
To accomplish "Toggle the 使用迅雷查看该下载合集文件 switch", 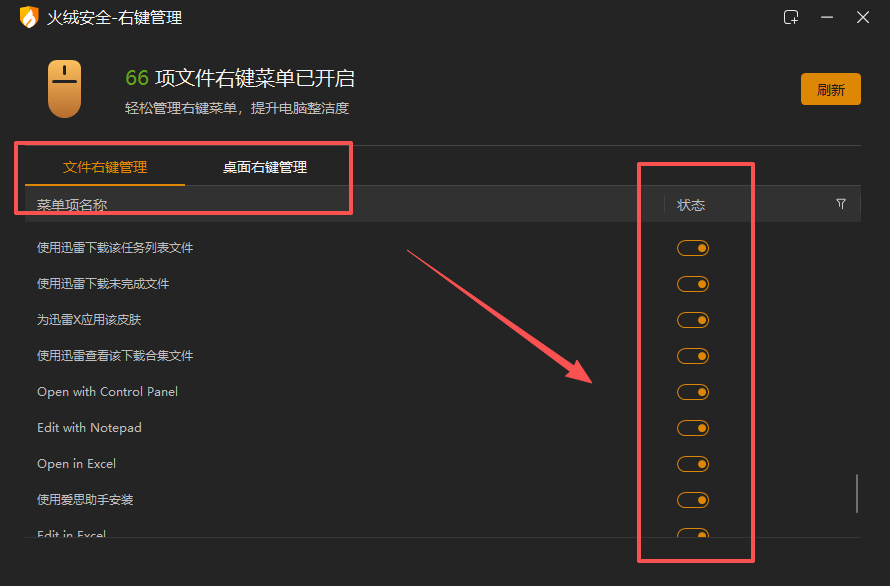I will 692,356.
